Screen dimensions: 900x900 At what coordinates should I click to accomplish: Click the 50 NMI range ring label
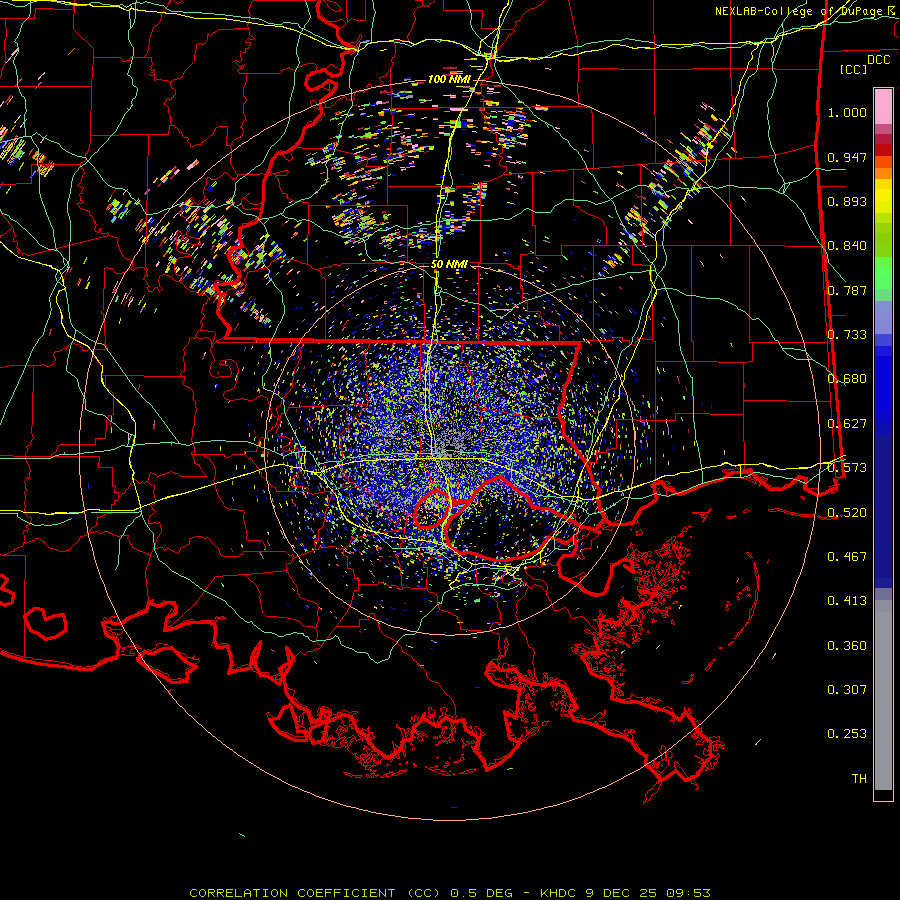tap(449, 264)
